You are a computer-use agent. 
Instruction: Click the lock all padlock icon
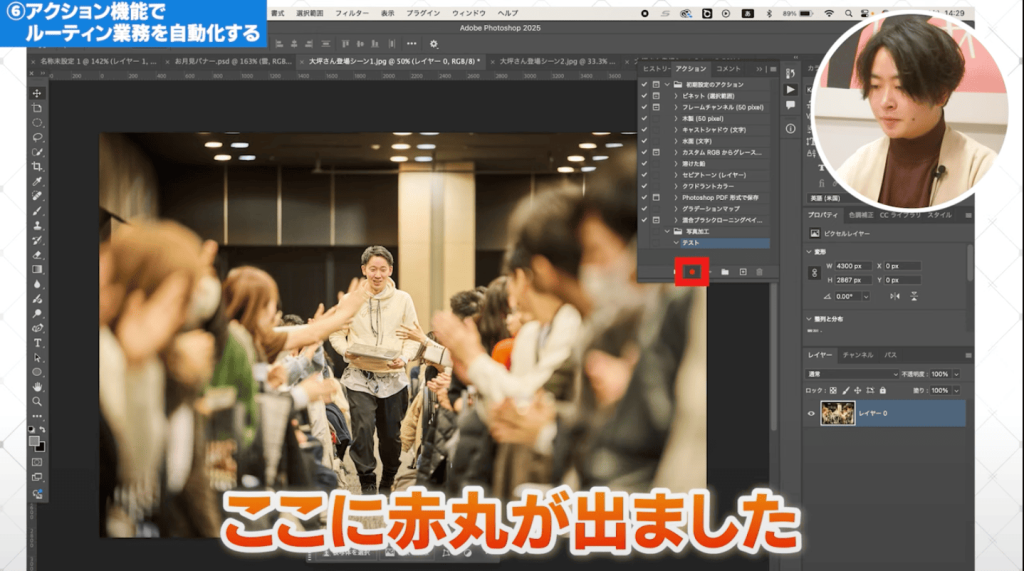click(x=882, y=390)
